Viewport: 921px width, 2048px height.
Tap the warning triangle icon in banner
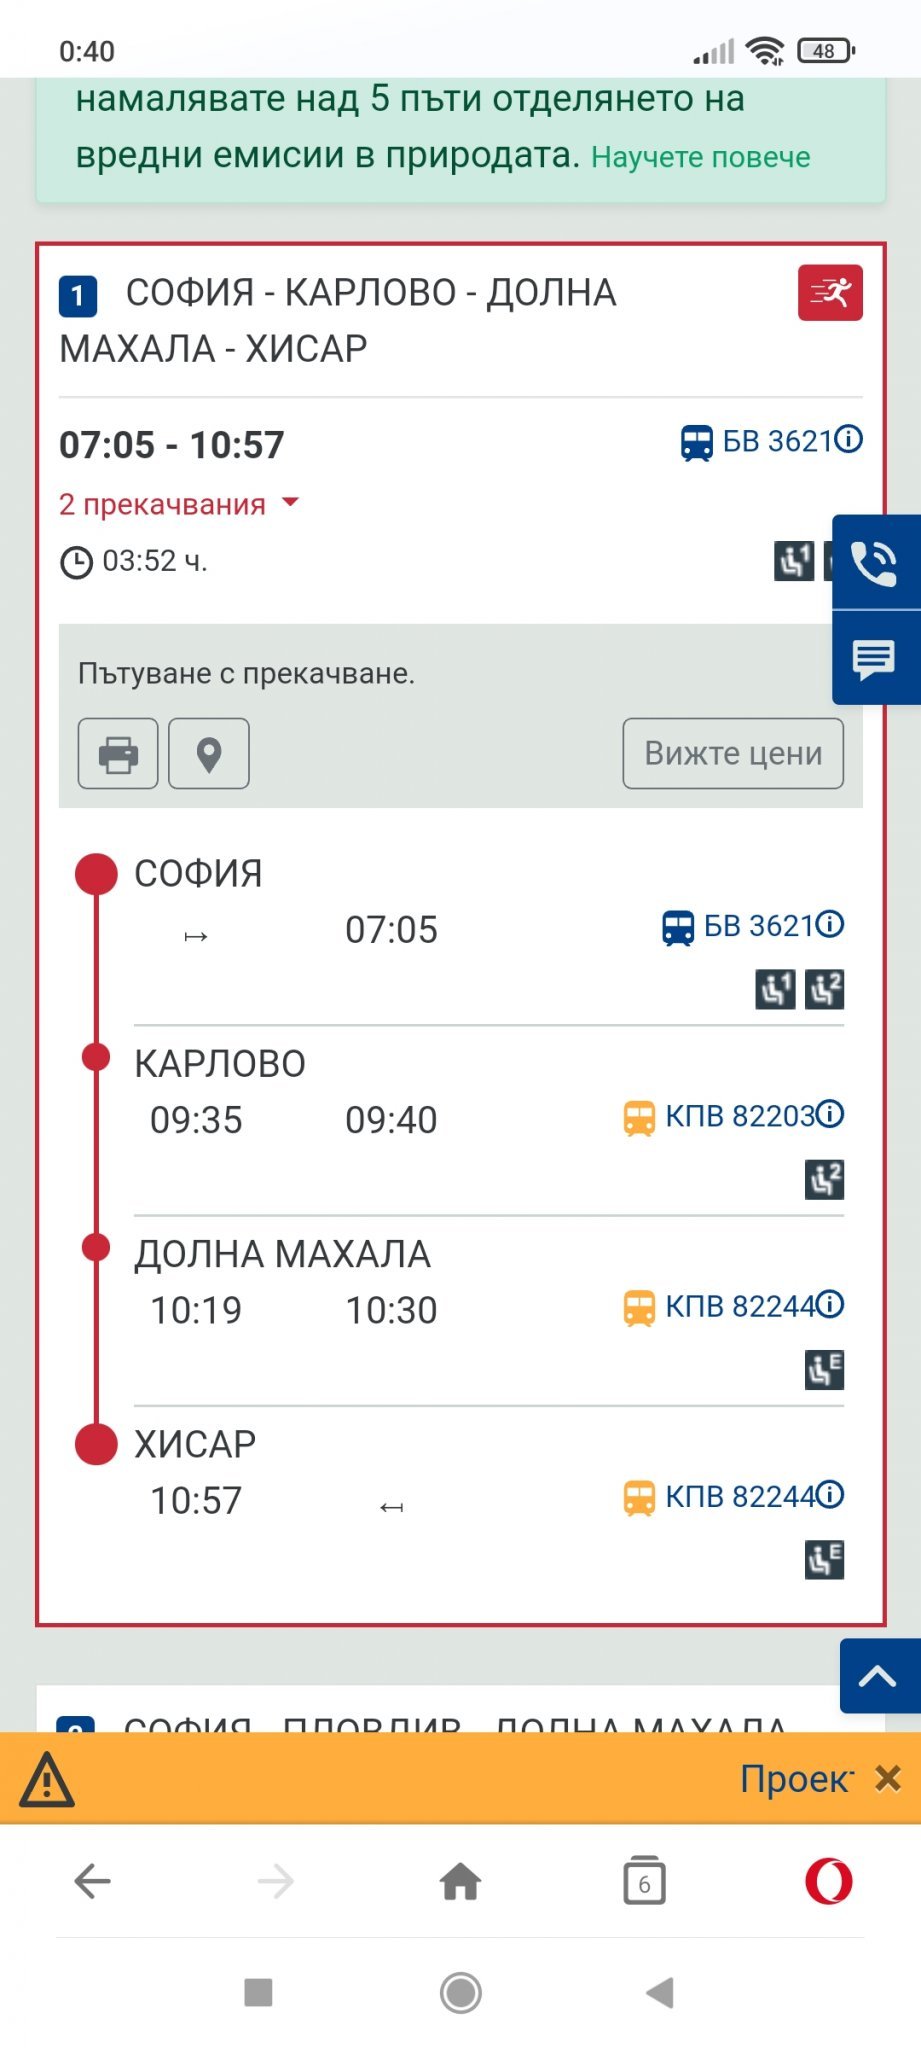[47, 1780]
